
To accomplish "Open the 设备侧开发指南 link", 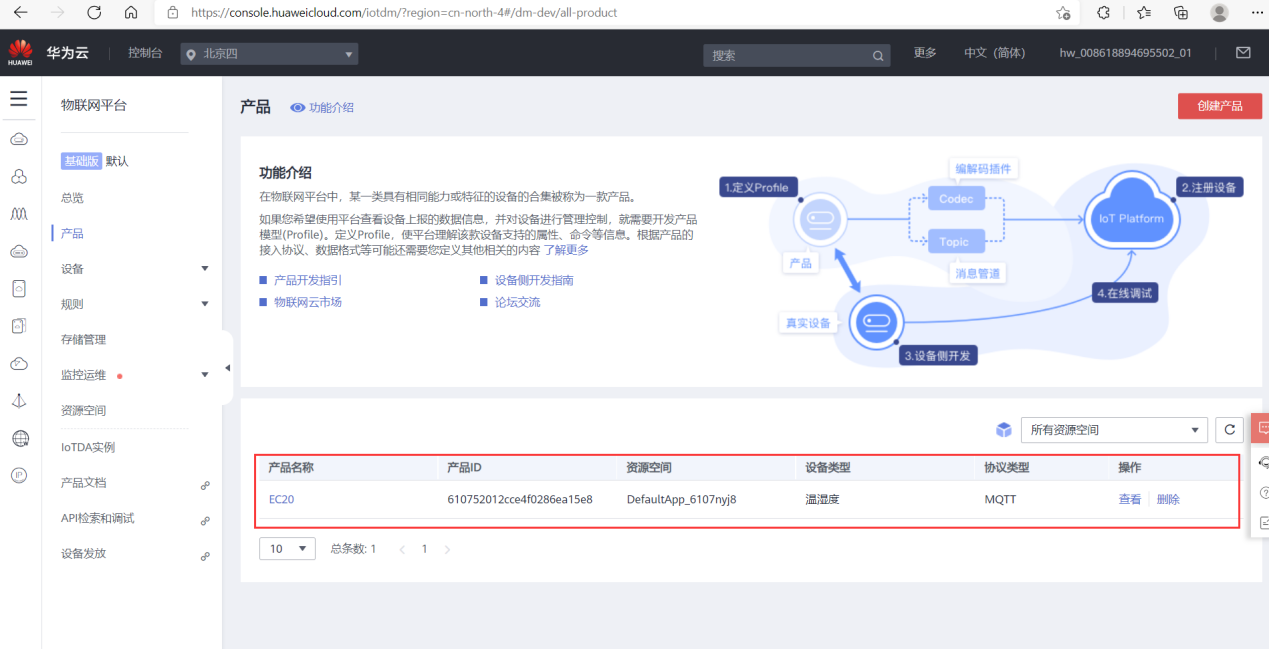I will [x=534, y=281].
